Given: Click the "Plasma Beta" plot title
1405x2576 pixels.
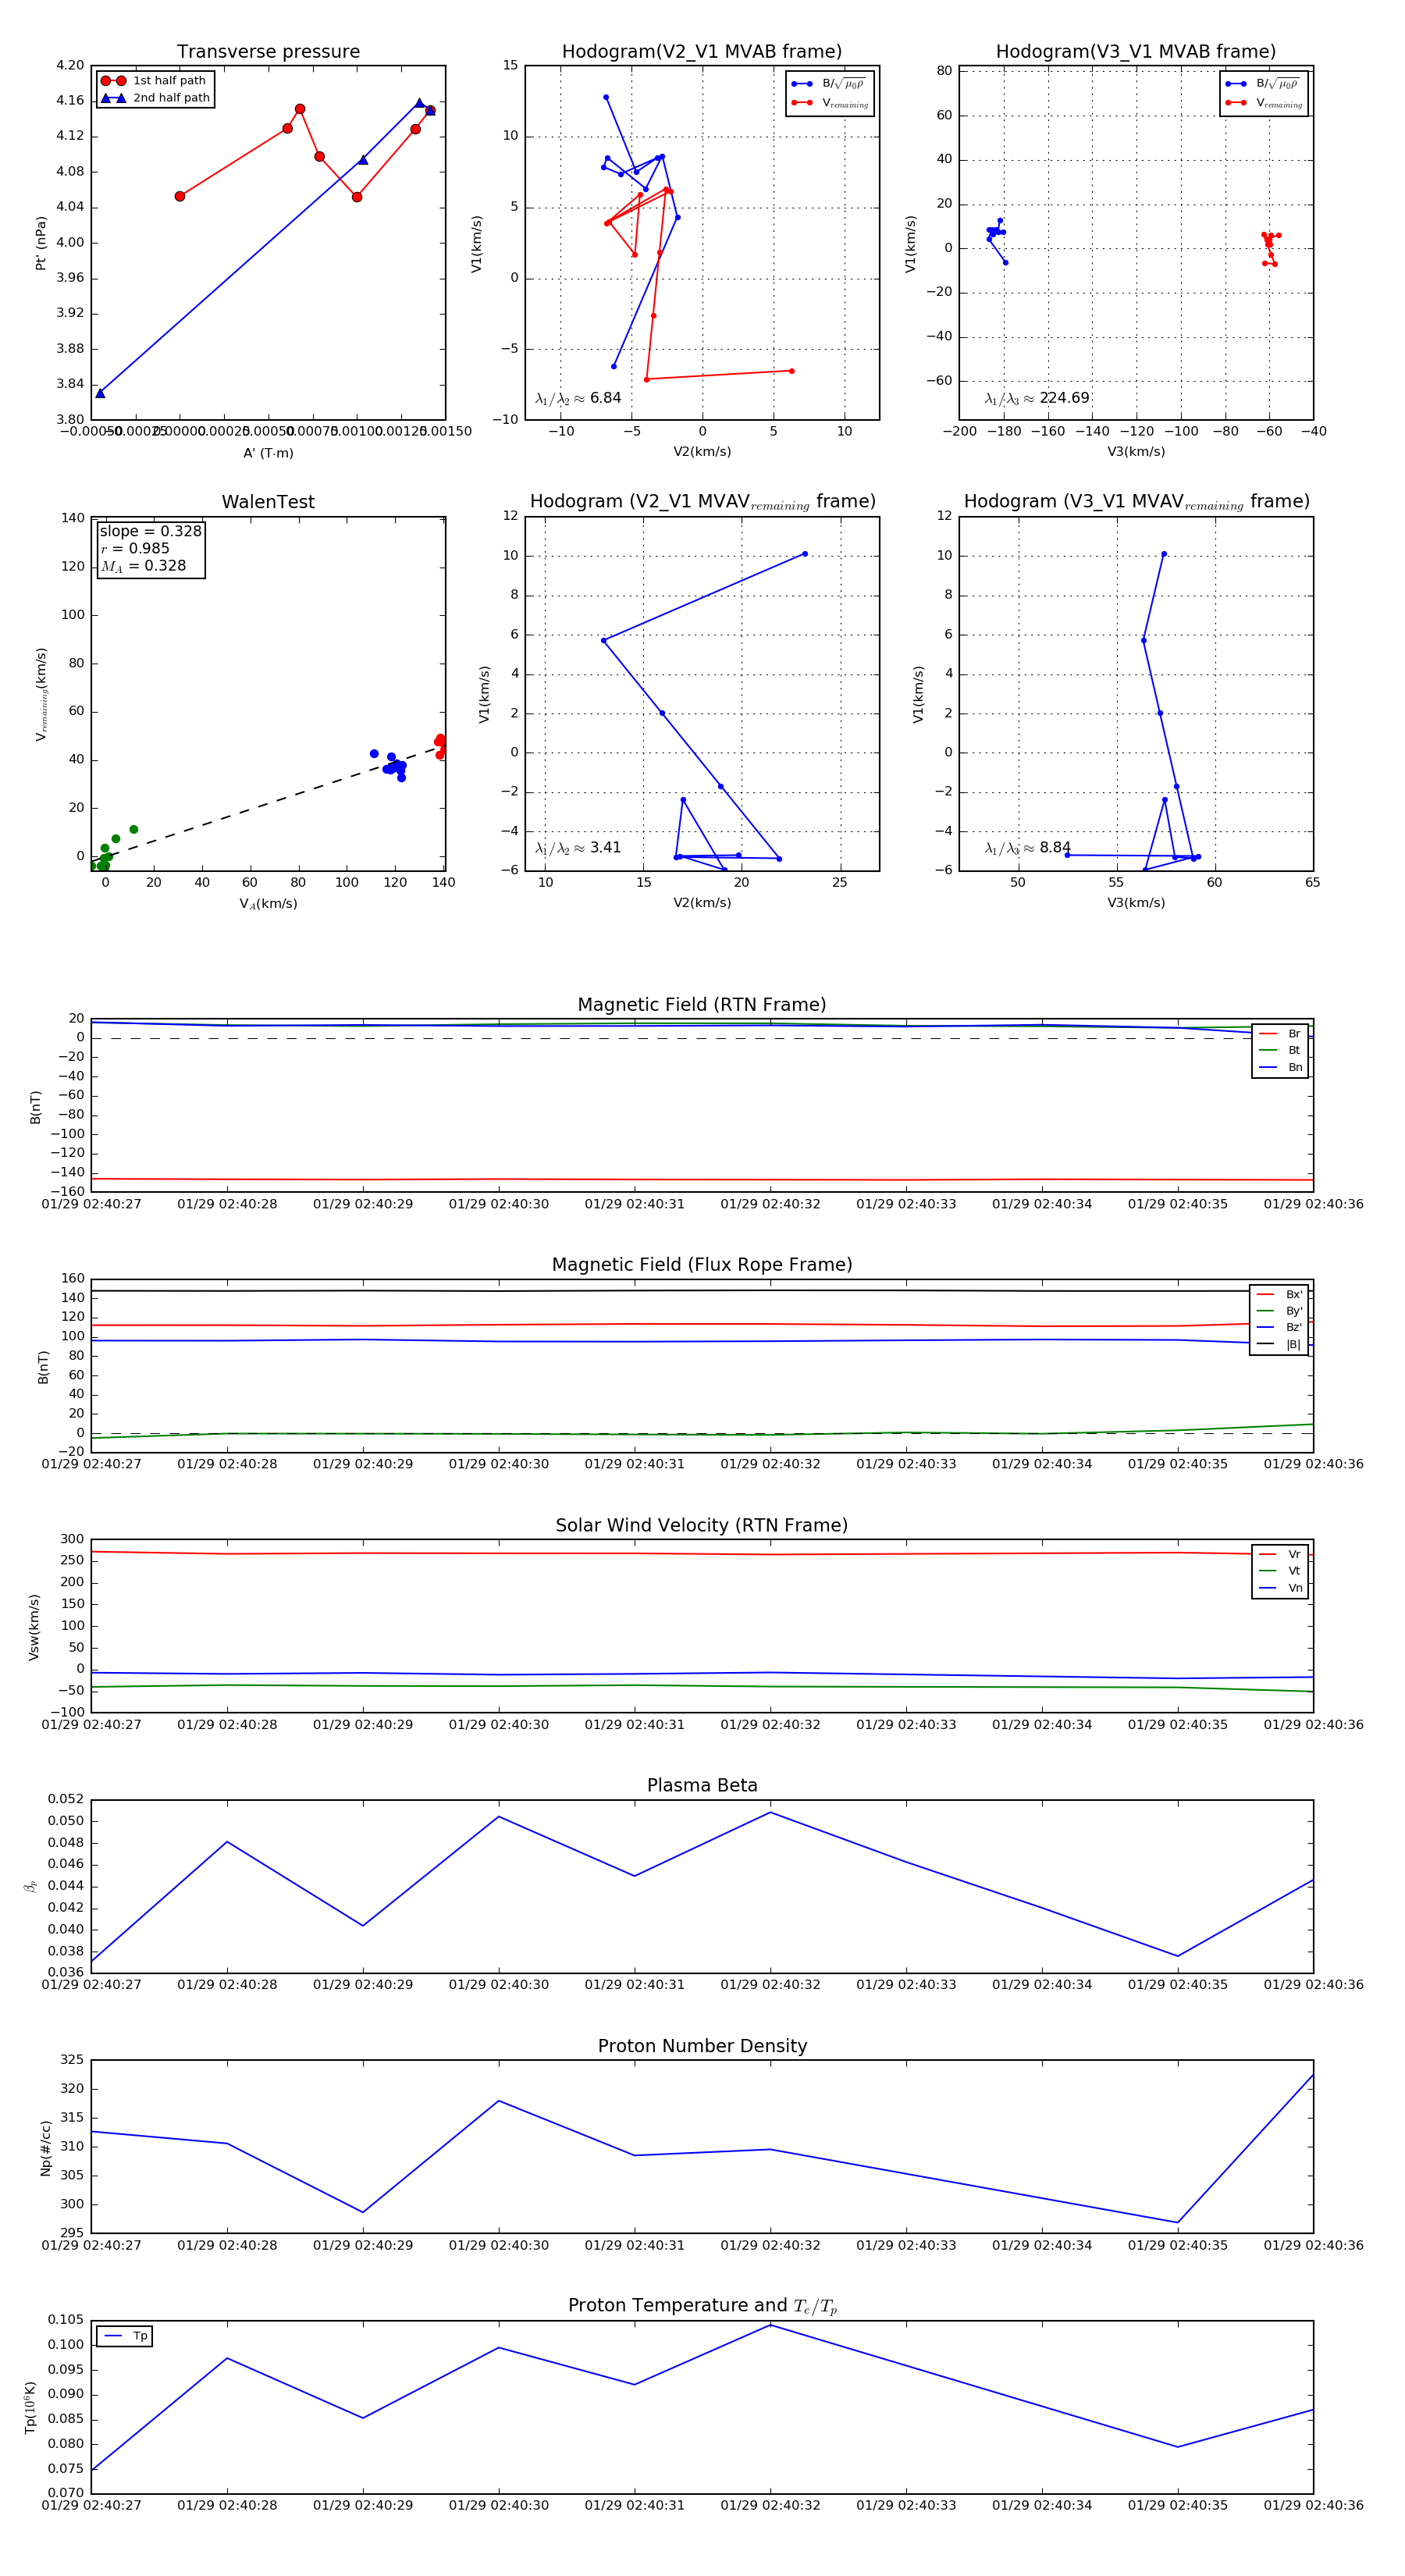Looking at the screenshot, I should click(702, 1786).
